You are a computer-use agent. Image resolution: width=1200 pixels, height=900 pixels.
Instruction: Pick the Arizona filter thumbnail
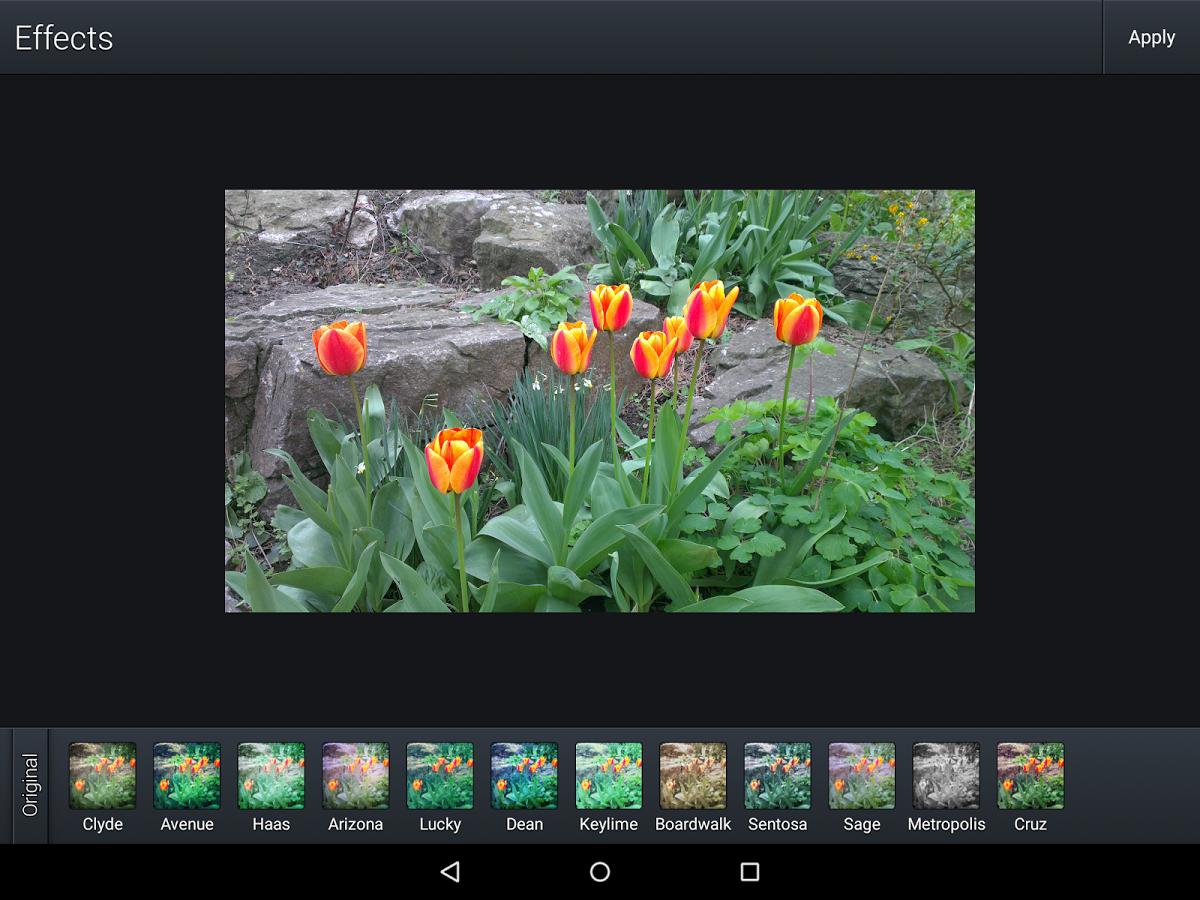[x=355, y=776]
